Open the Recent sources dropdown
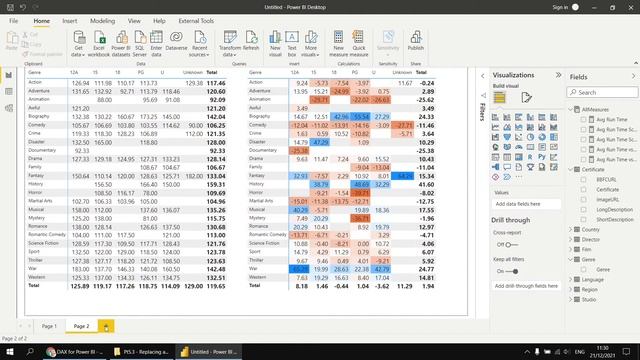 pos(199,44)
